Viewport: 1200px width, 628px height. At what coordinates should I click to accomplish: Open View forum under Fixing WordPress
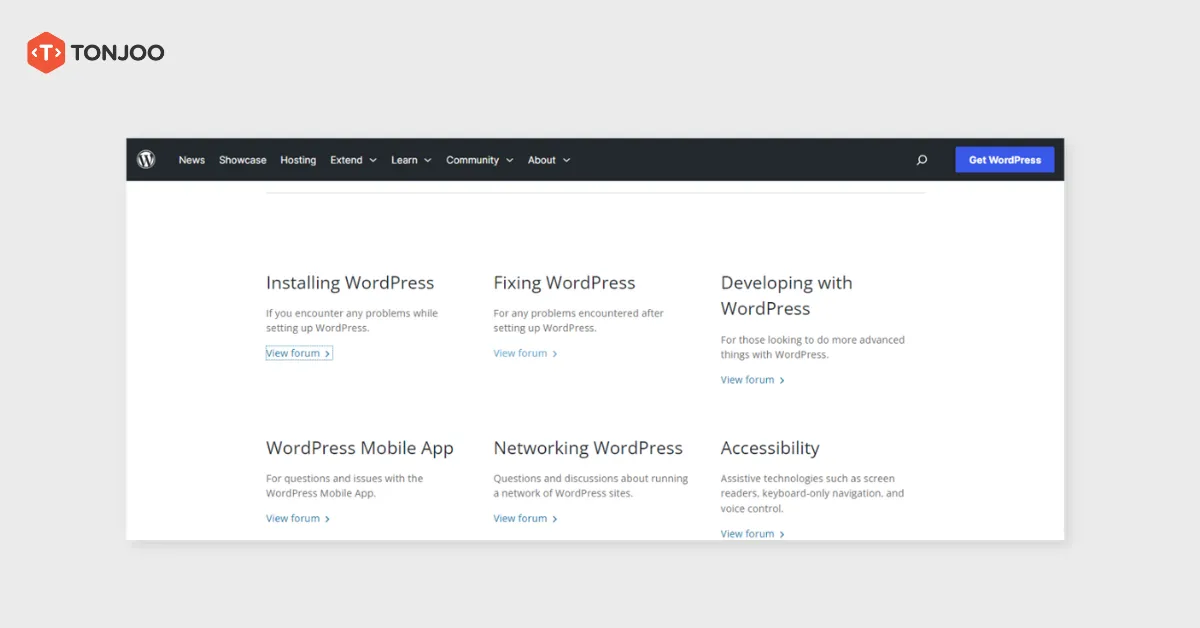pos(518,352)
